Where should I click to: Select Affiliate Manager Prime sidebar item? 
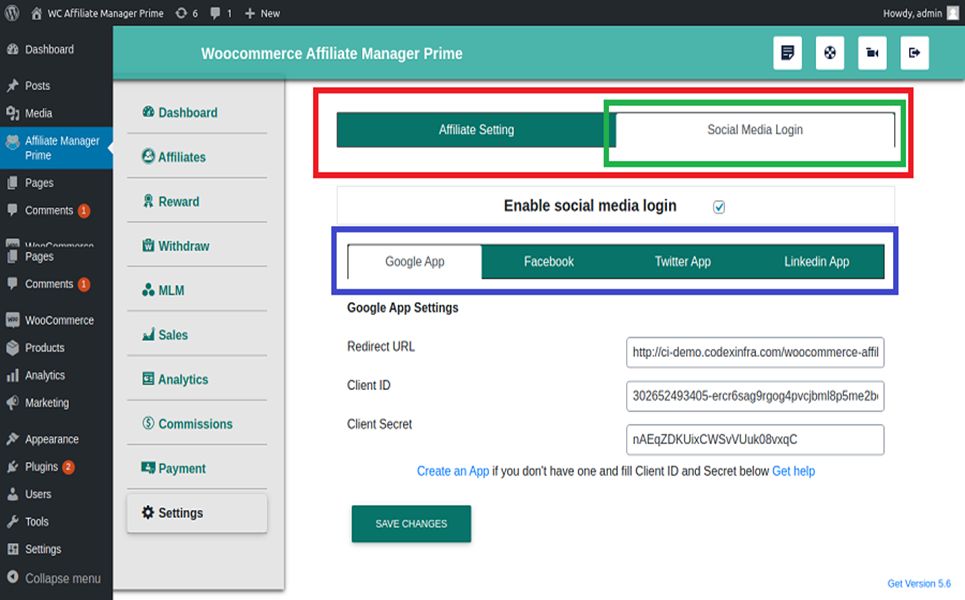(x=56, y=148)
